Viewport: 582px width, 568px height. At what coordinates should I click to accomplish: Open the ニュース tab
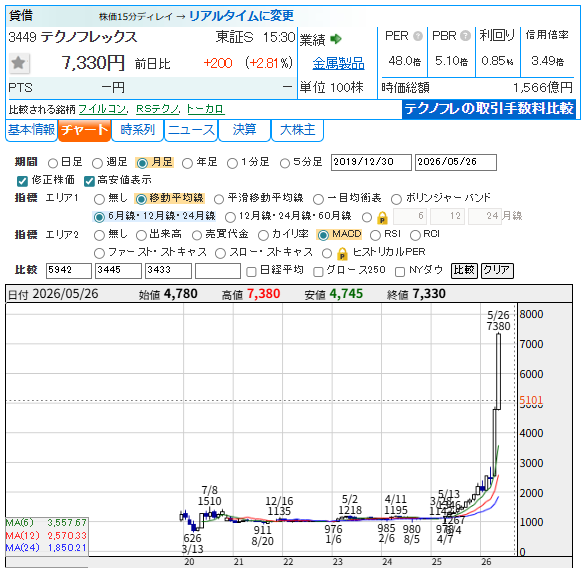pos(191,130)
